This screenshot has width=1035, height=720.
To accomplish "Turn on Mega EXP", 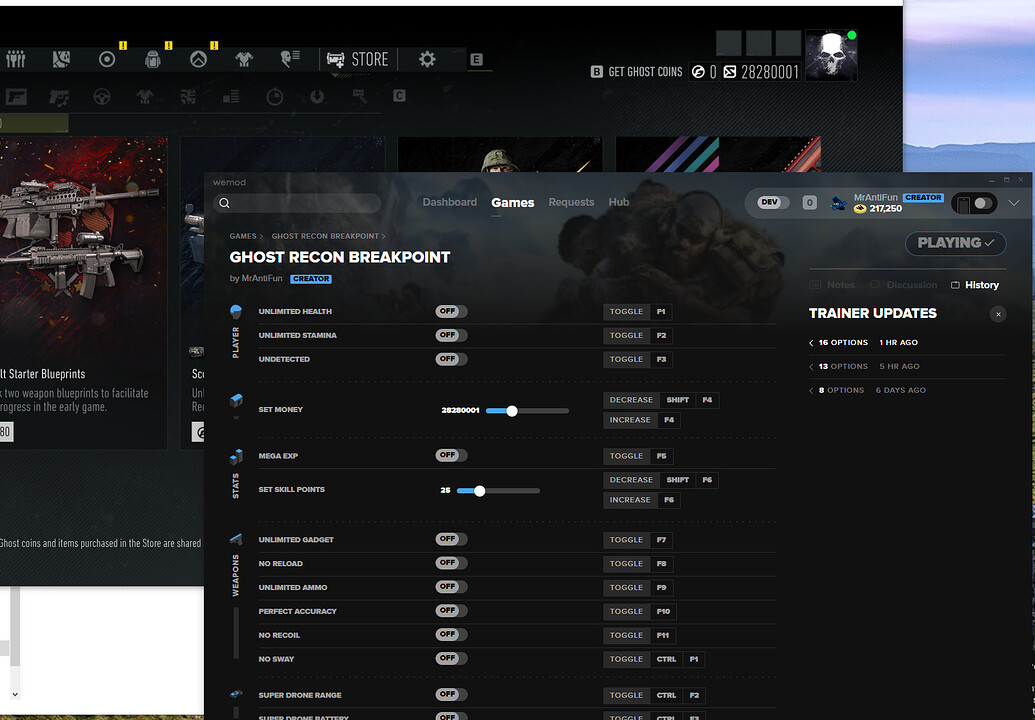I will coord(450,456).
